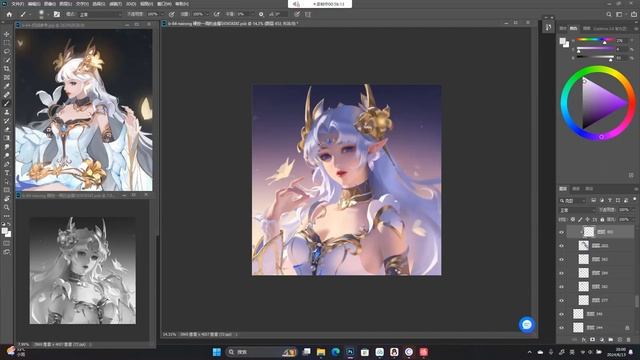The image size is (640, 360).
Task: Open File Explorer from the taskbar
Action: (321, 352)
